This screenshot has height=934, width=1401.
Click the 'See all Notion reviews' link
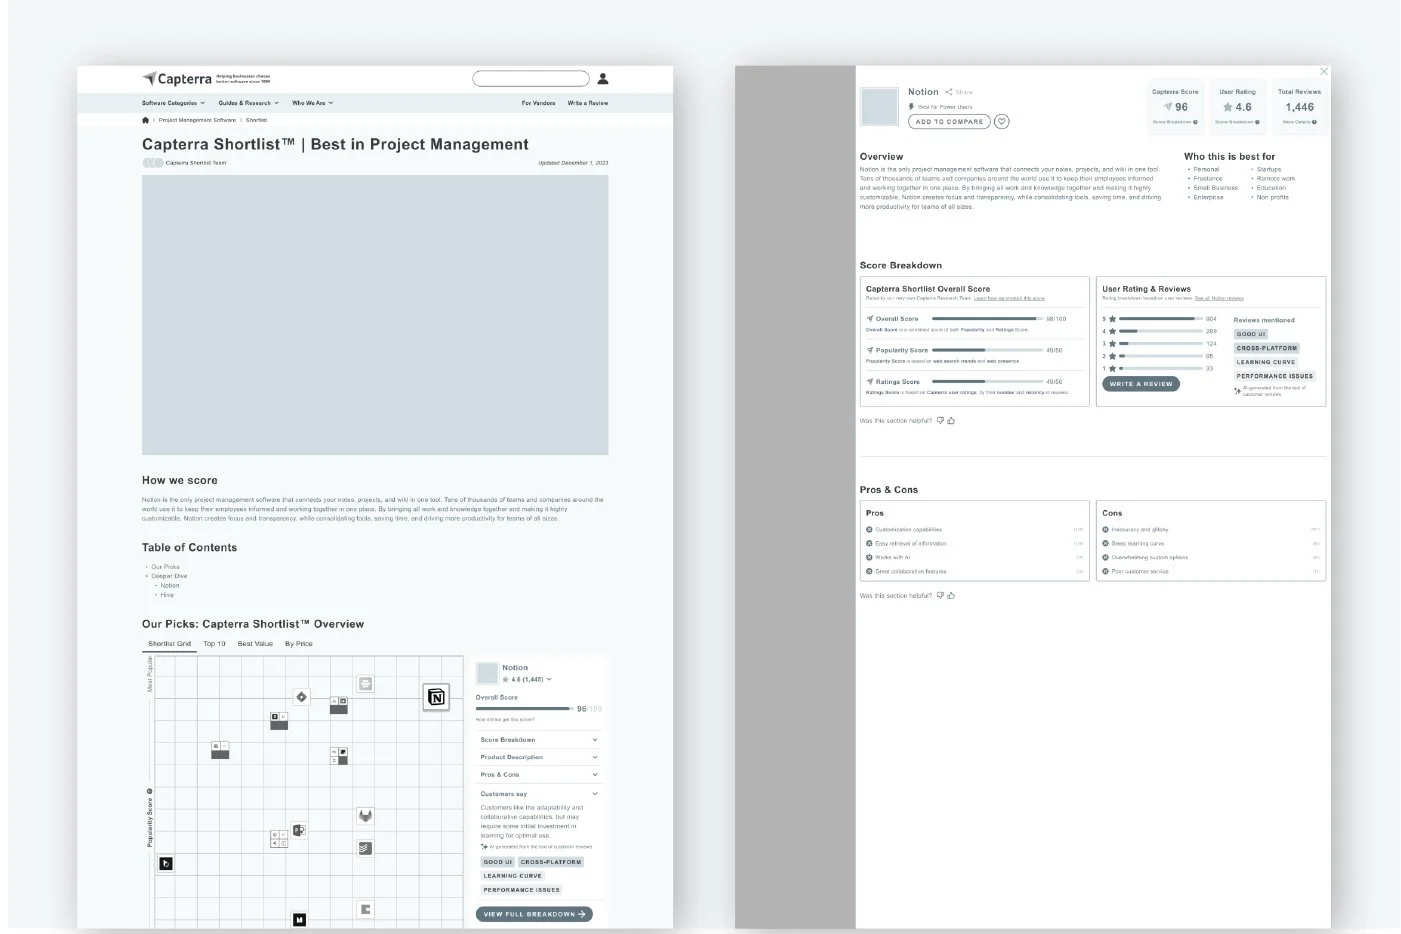pos(1219,298)
